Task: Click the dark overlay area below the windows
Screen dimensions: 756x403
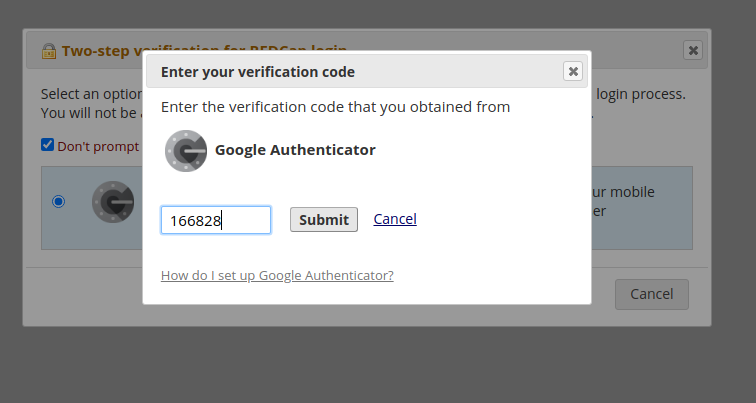Action: click(x=378, y=366)
